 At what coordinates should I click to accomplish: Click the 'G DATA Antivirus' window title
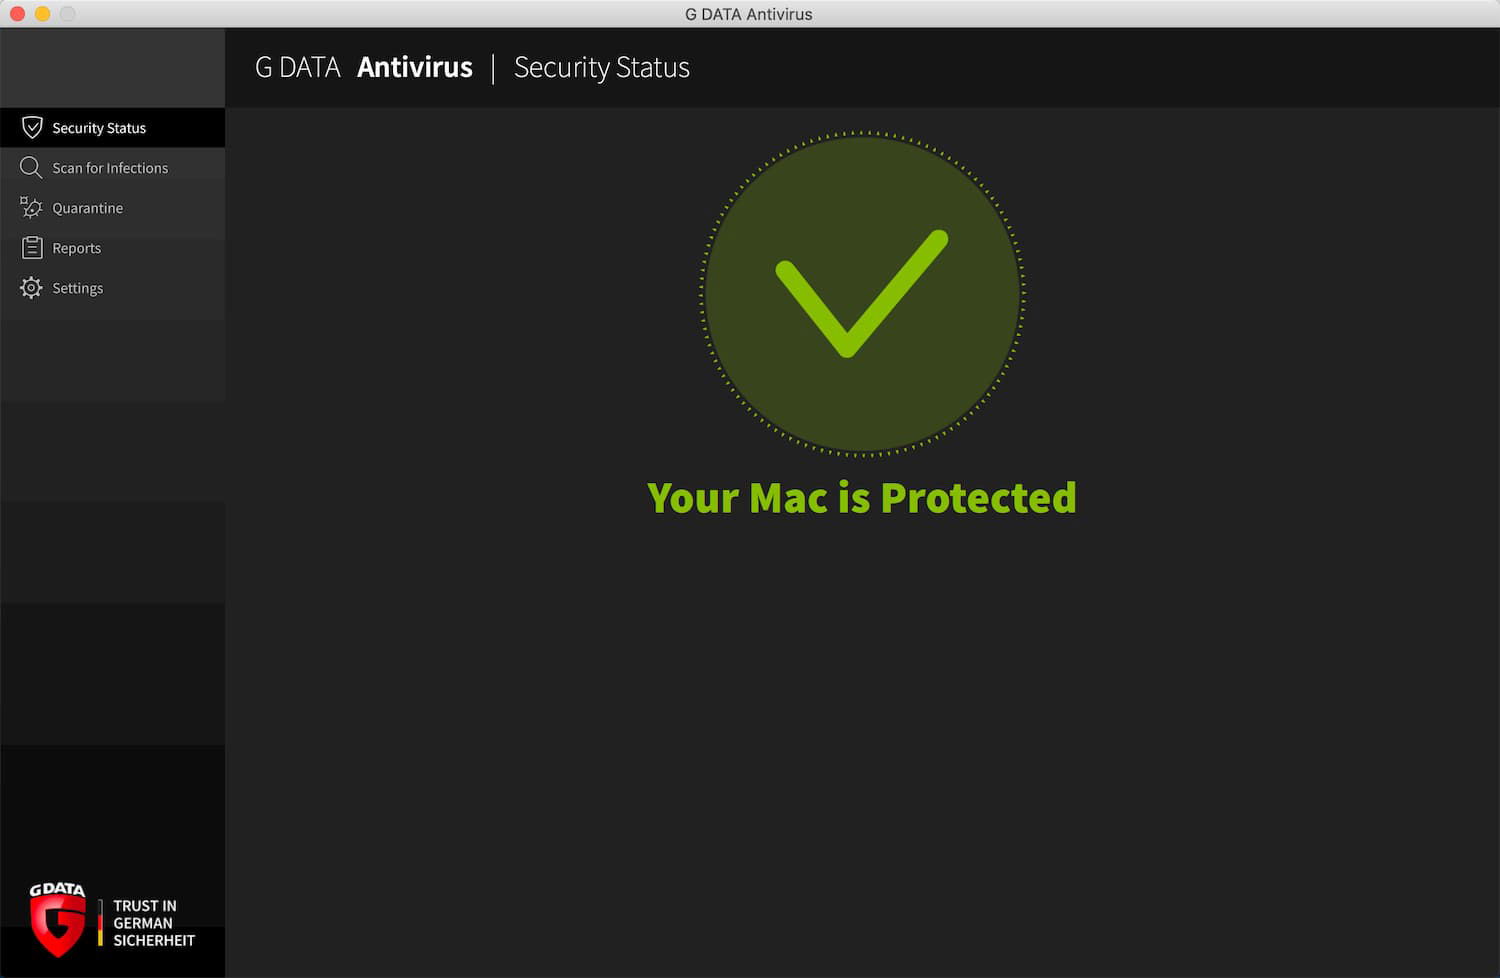click(748, 14)
